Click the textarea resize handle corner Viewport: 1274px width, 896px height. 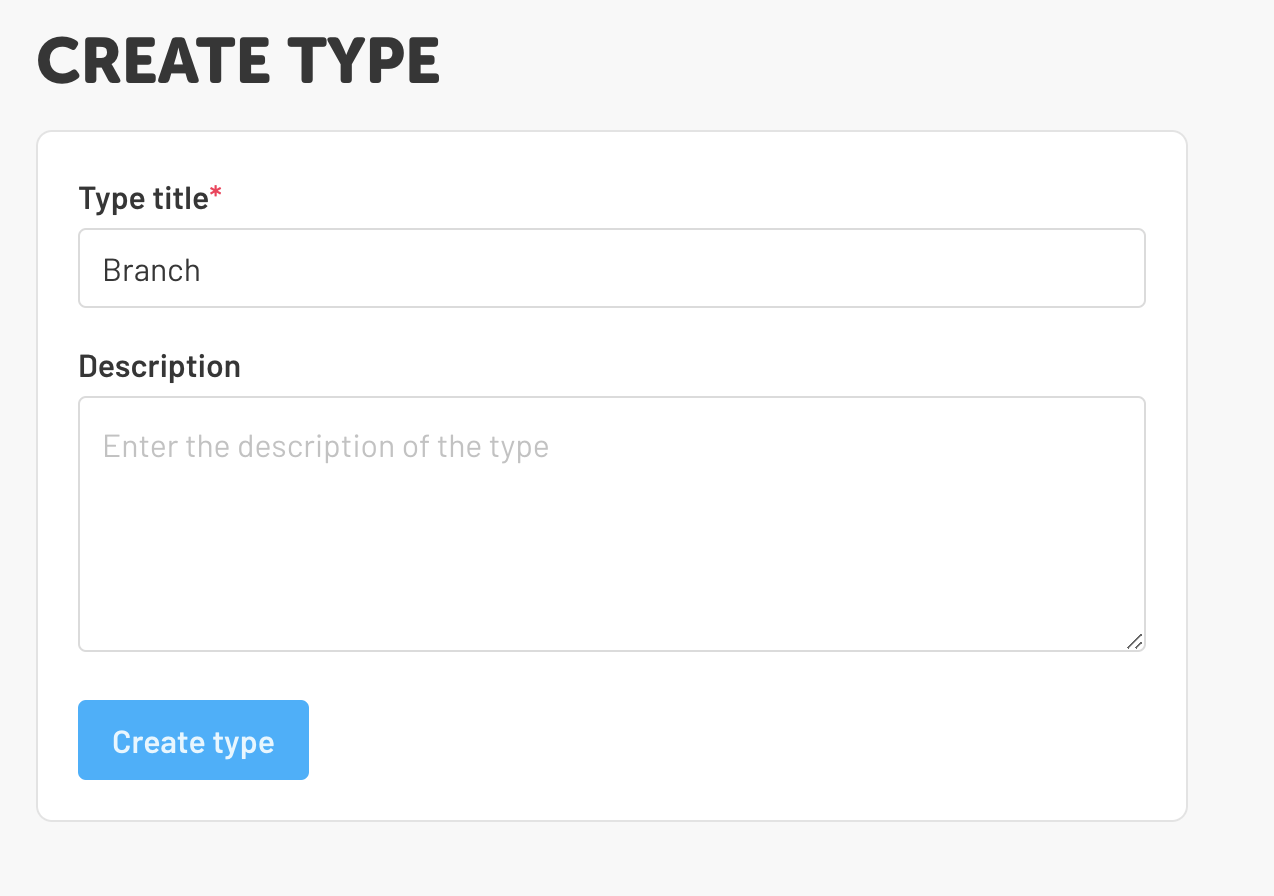[1135, 642]
